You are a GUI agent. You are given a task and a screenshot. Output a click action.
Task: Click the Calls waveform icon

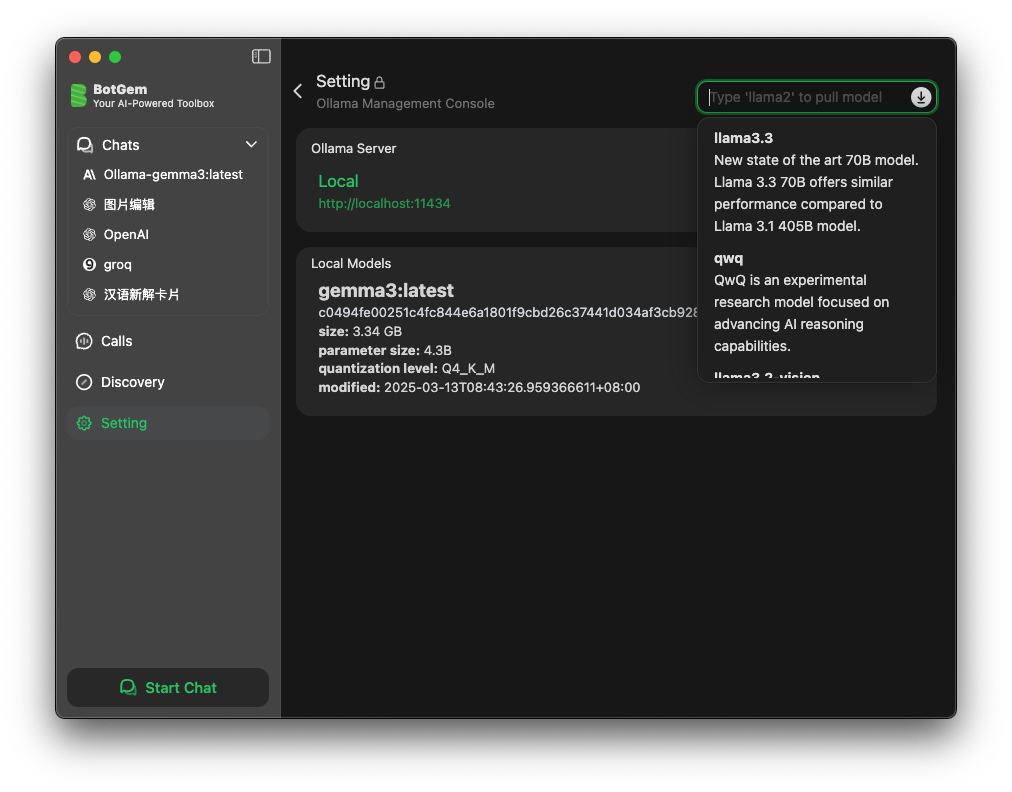pos(84,341)
